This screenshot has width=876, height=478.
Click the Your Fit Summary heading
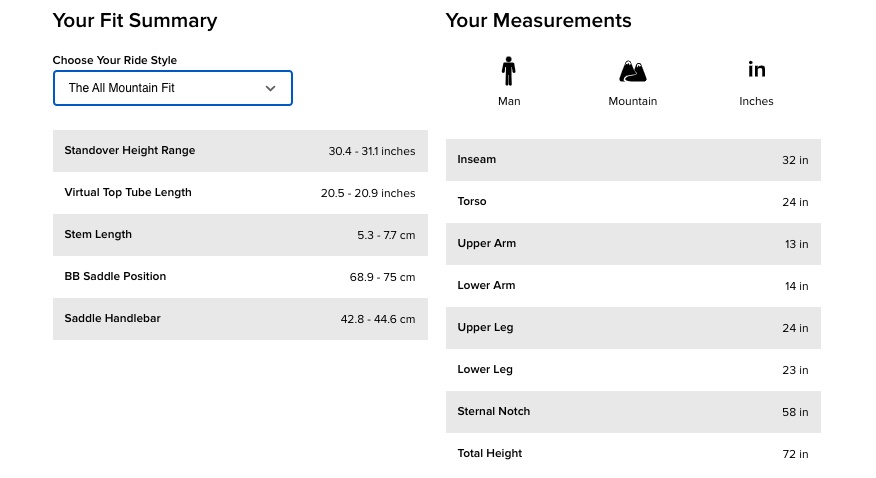134,21
